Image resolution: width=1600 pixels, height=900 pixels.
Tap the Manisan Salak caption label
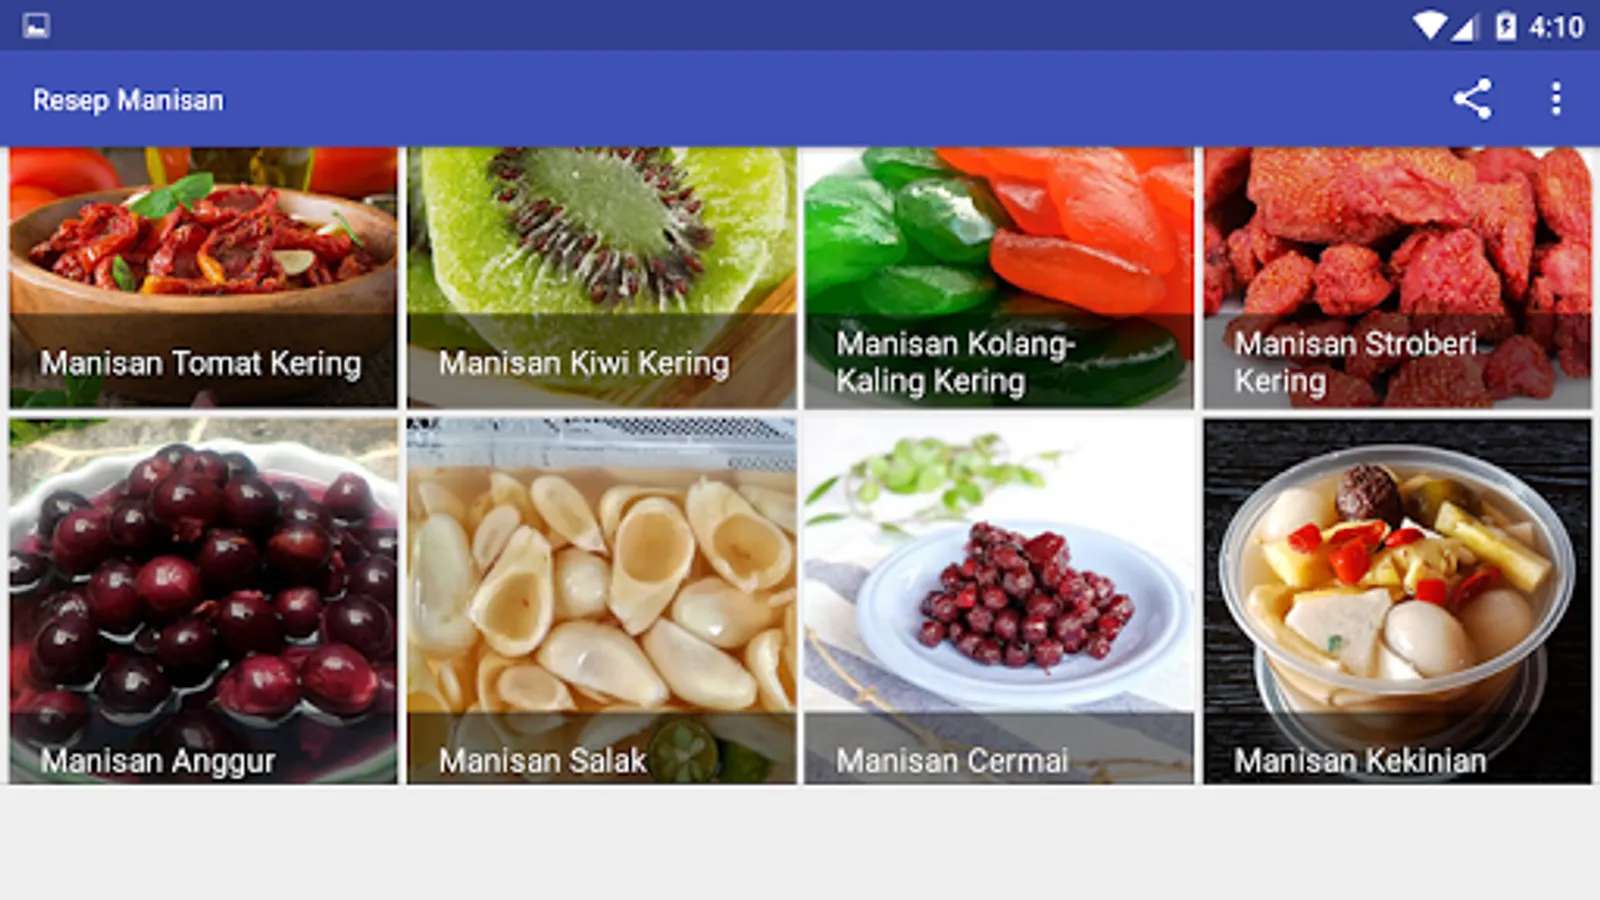point(542,761)
